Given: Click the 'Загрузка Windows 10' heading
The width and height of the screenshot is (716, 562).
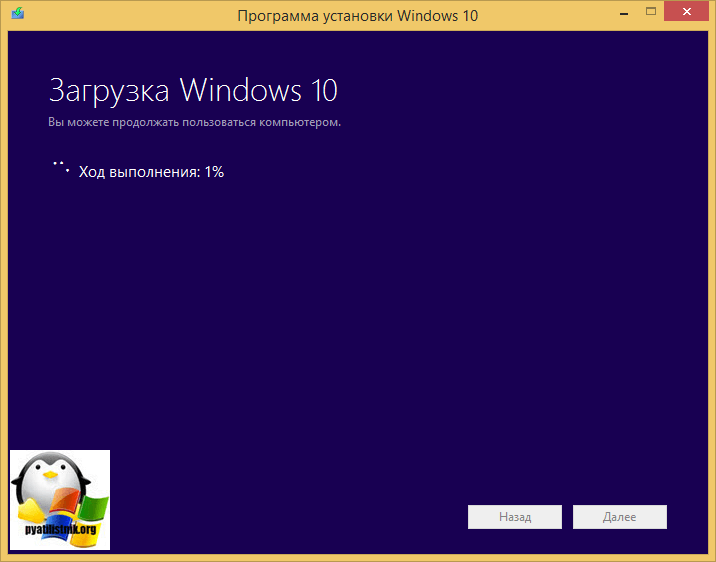Looking at the screenshot, I should (x=193, y=90).
